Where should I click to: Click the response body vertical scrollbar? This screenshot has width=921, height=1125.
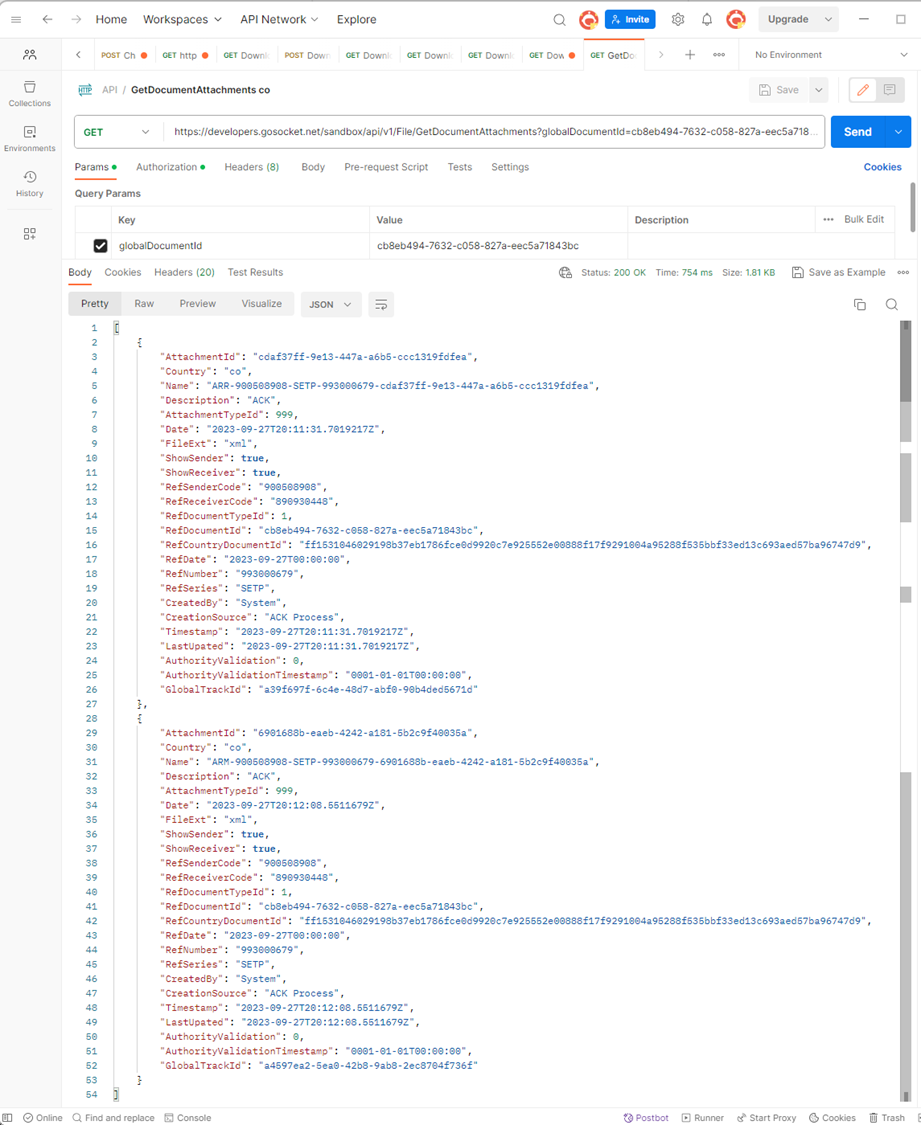[905, 710]
